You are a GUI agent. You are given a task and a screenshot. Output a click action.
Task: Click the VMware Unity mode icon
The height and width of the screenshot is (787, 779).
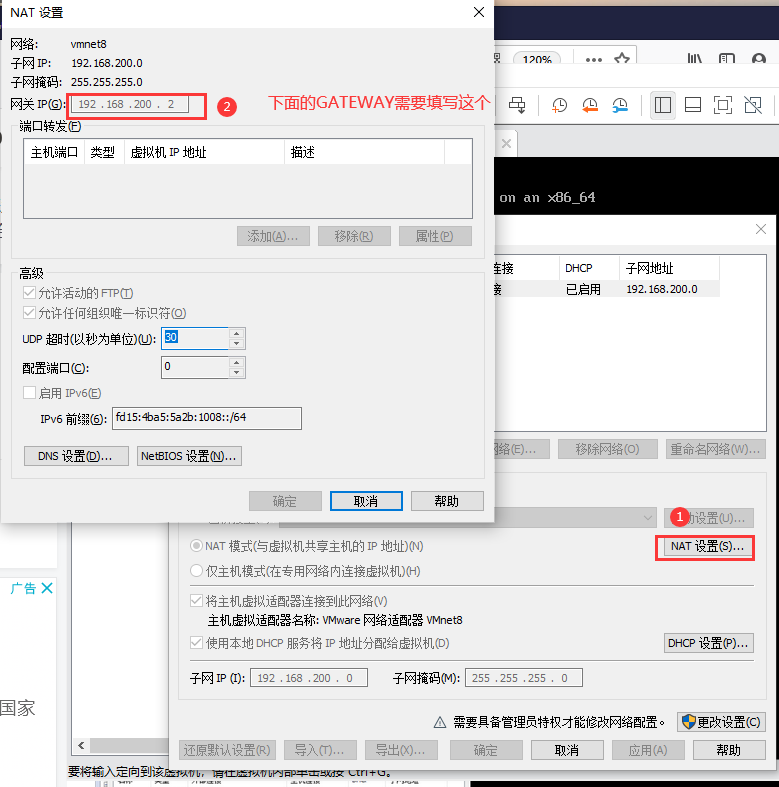point(753,105)
